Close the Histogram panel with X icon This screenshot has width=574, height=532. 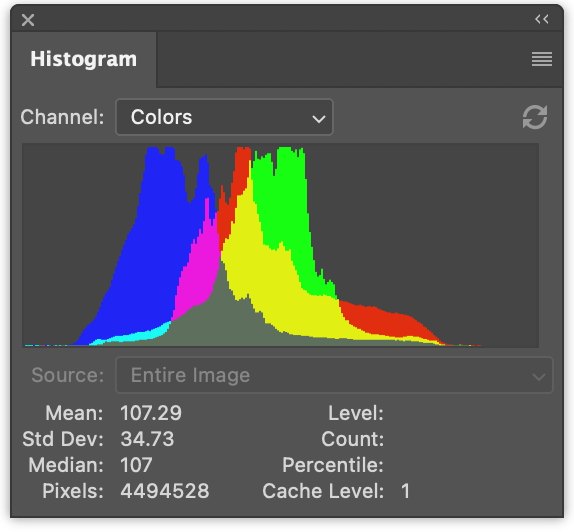coord(28,20)
